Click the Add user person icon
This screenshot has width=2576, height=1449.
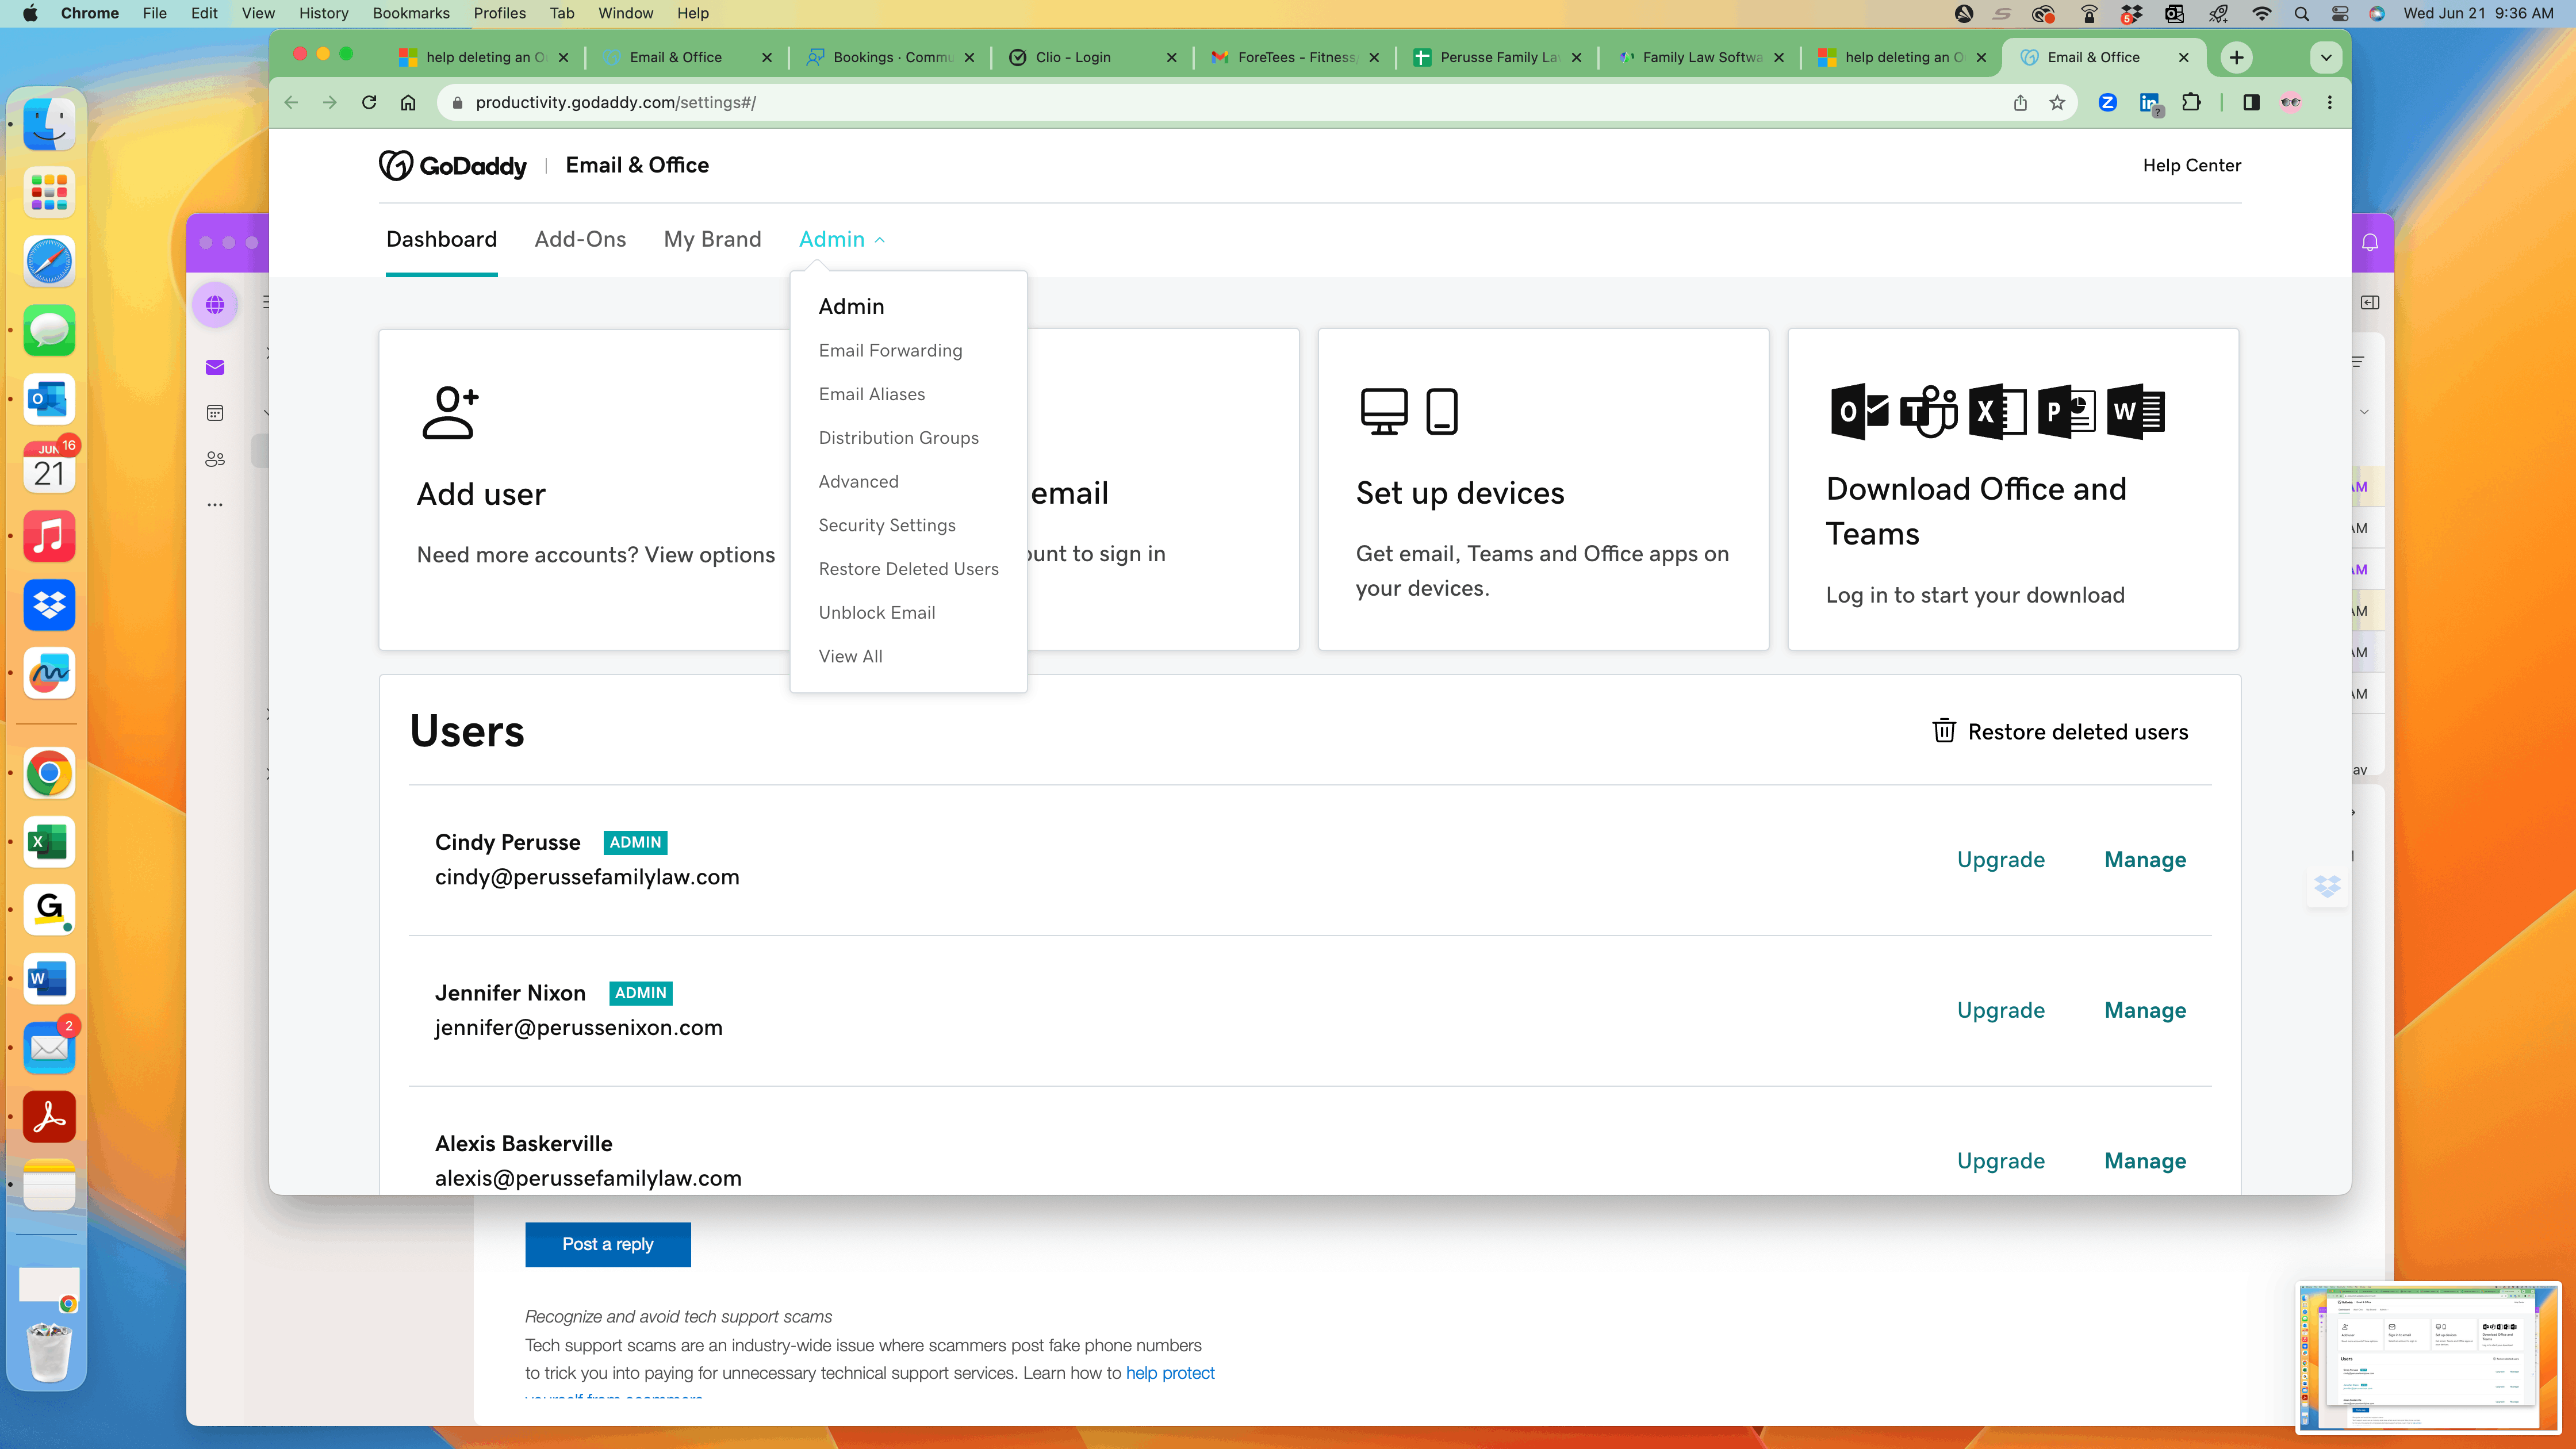click(449, 412)
